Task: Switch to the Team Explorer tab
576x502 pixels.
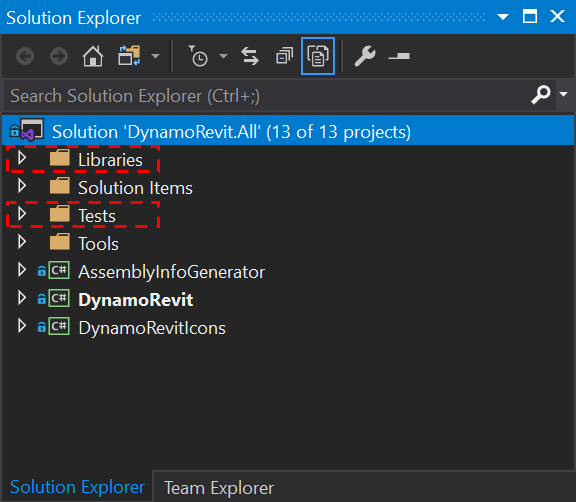Action: tap(219, 488)
